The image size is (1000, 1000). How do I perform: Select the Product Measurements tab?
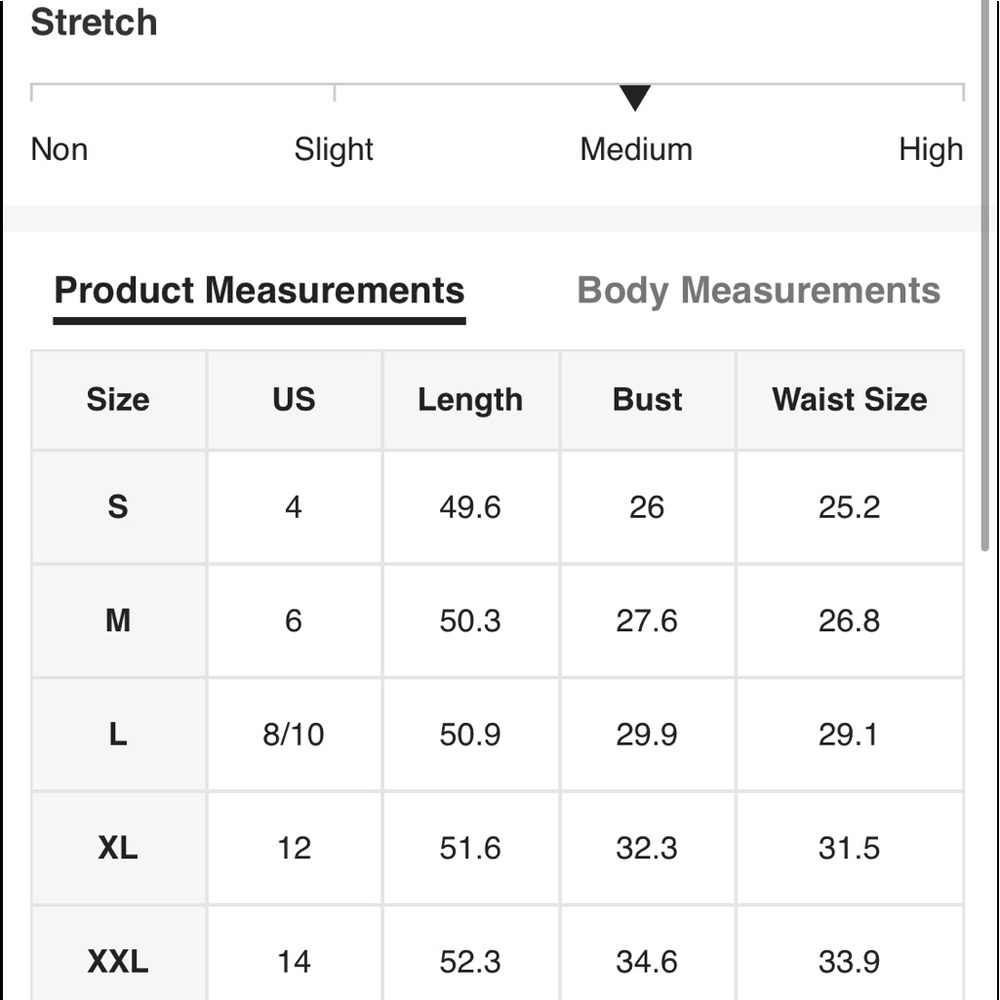point(259,291)
